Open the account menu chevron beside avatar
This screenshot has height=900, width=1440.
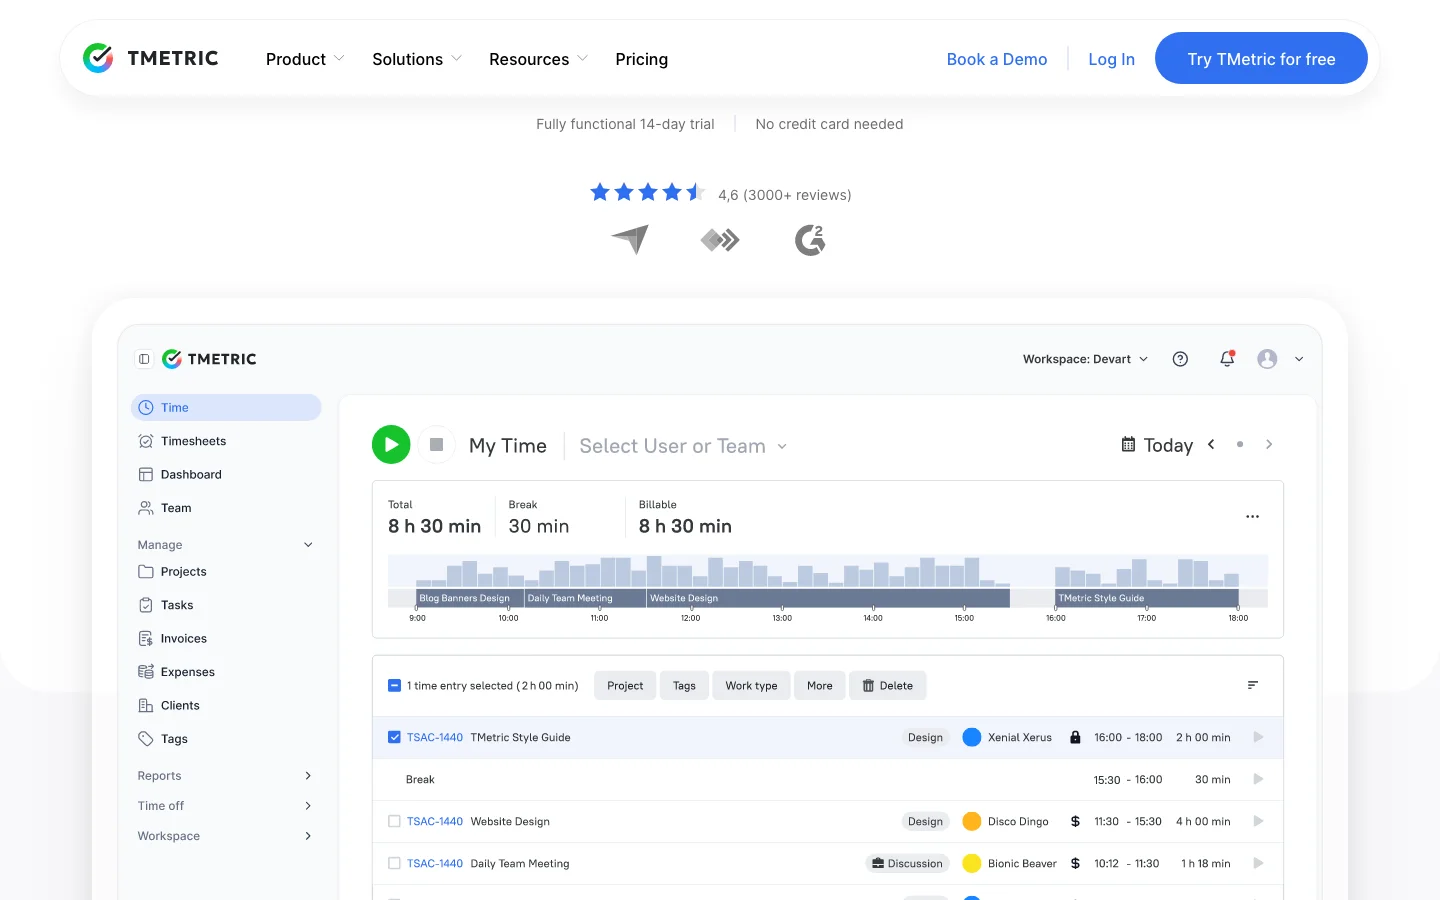[x=1299, y=359]
